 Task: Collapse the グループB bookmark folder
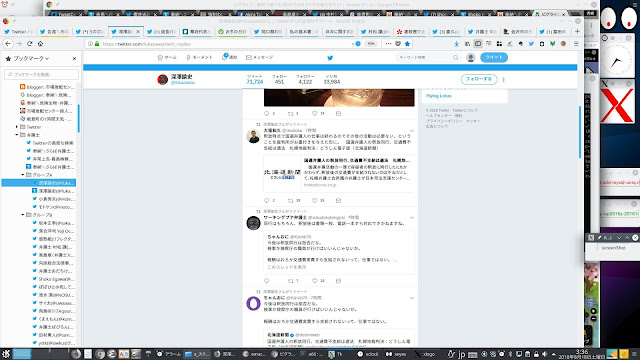[22, 215]
